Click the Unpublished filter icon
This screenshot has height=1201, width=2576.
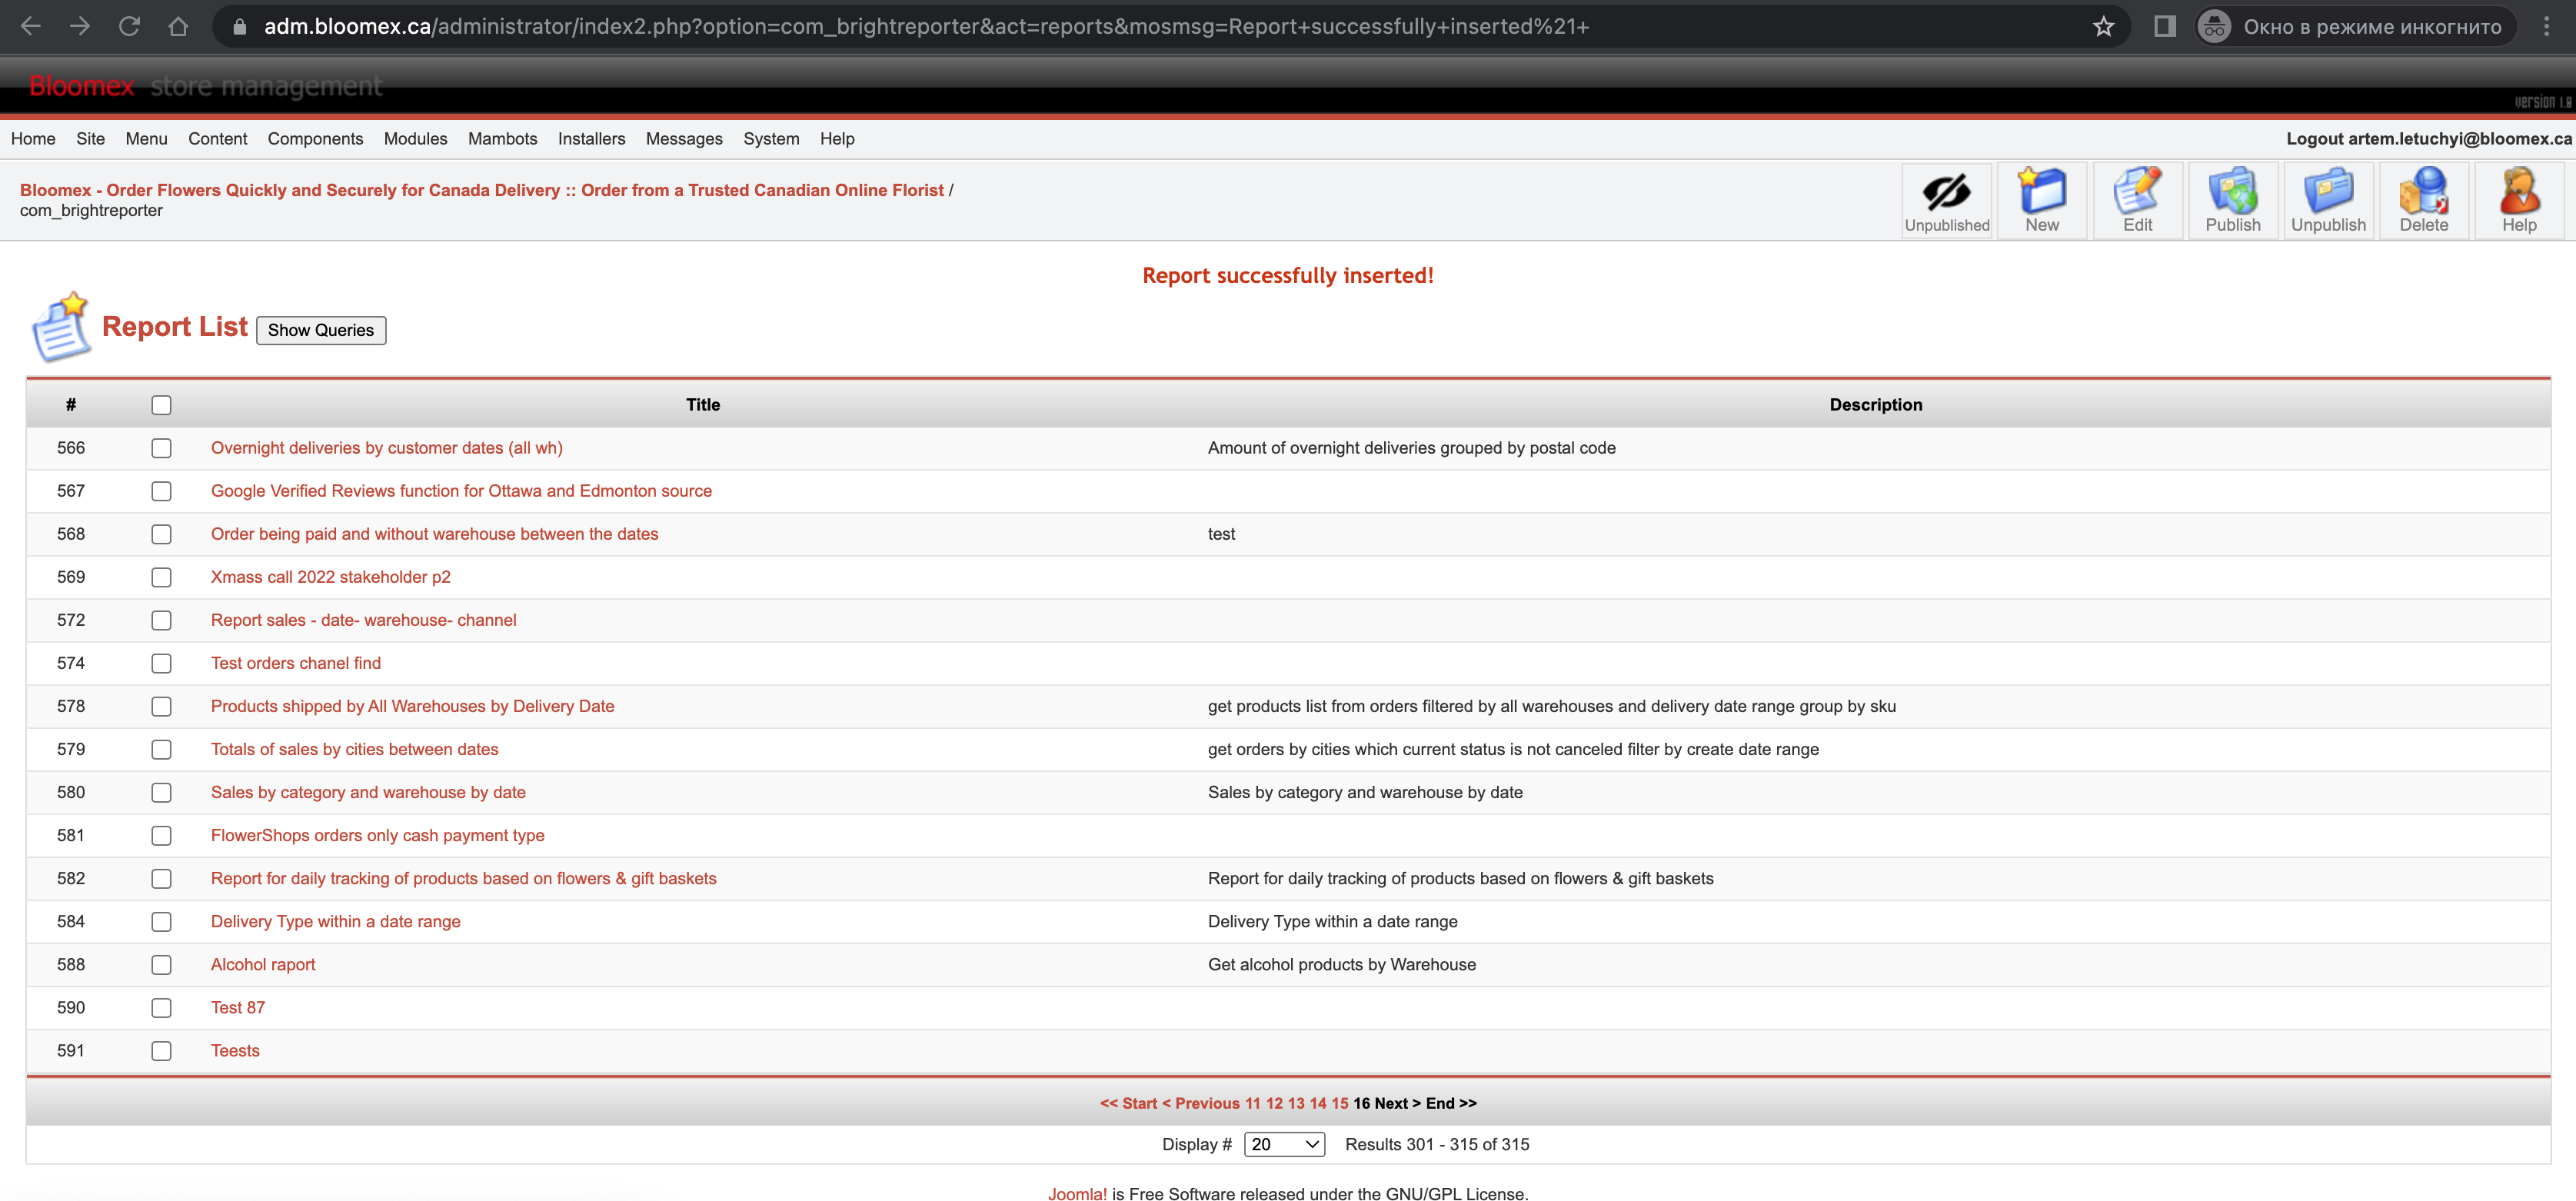[x=1946, y=201]
